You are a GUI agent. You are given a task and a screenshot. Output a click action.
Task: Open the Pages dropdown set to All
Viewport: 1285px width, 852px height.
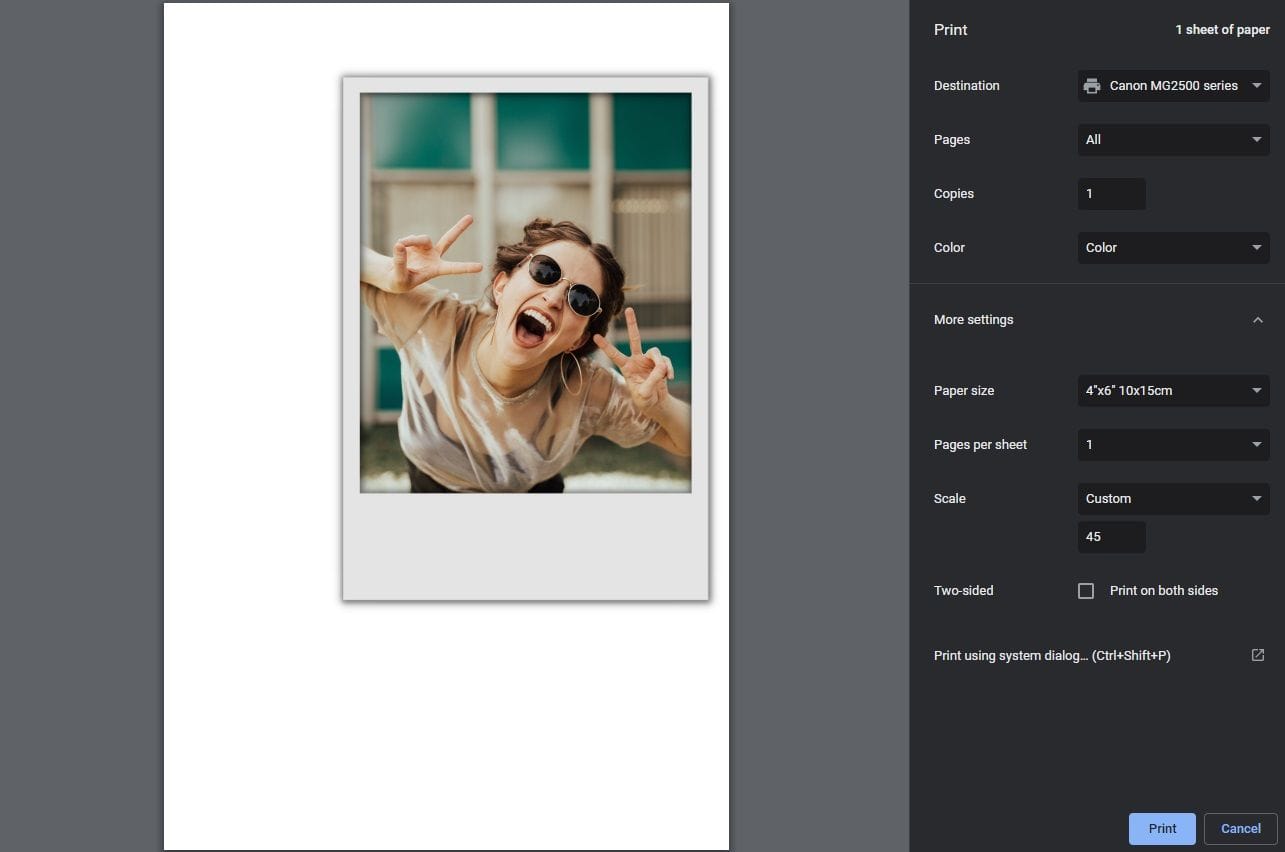(x=1173, y=140)
